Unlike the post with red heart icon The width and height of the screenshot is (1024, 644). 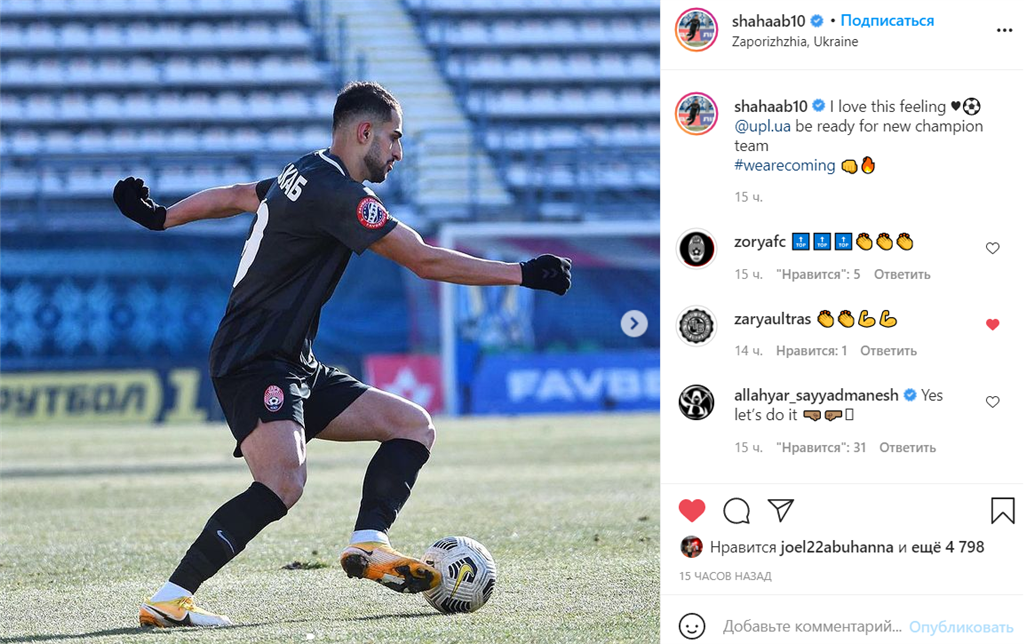[x=692, y=510]
